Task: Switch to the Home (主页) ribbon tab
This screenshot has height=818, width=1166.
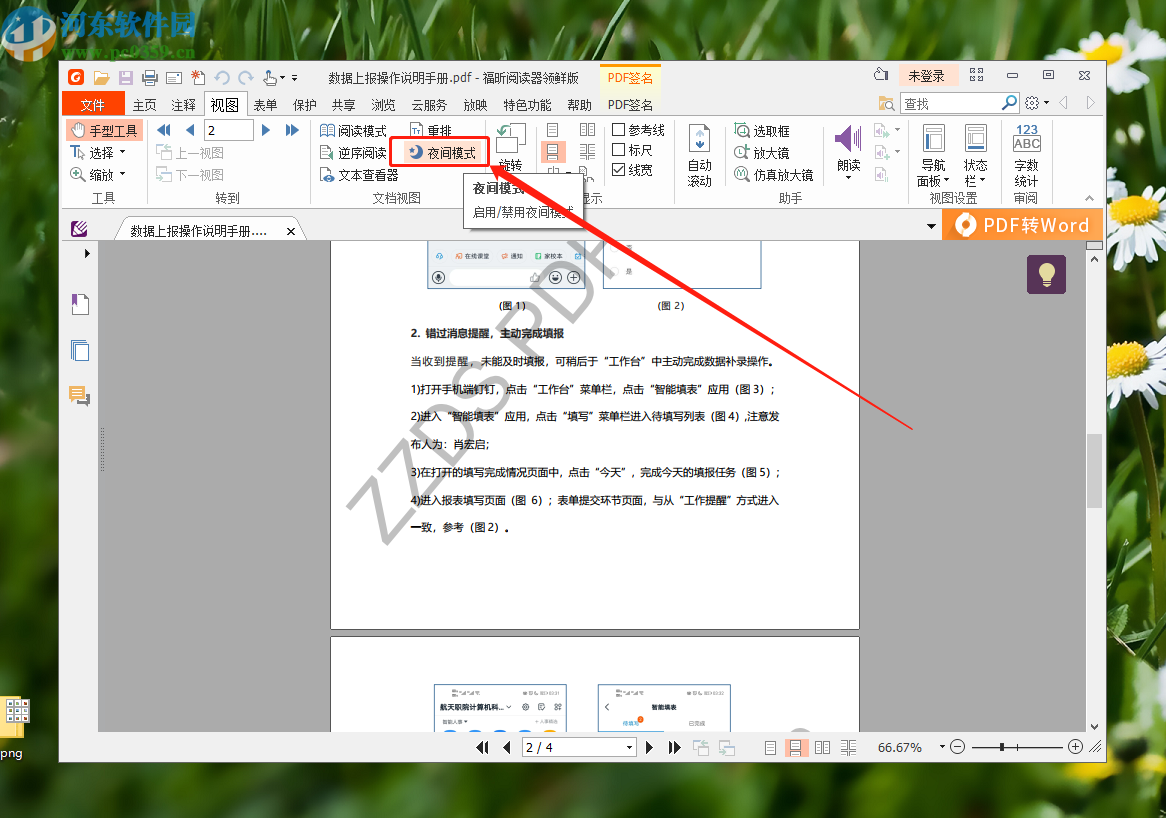Action: click(x=145, y=105)
